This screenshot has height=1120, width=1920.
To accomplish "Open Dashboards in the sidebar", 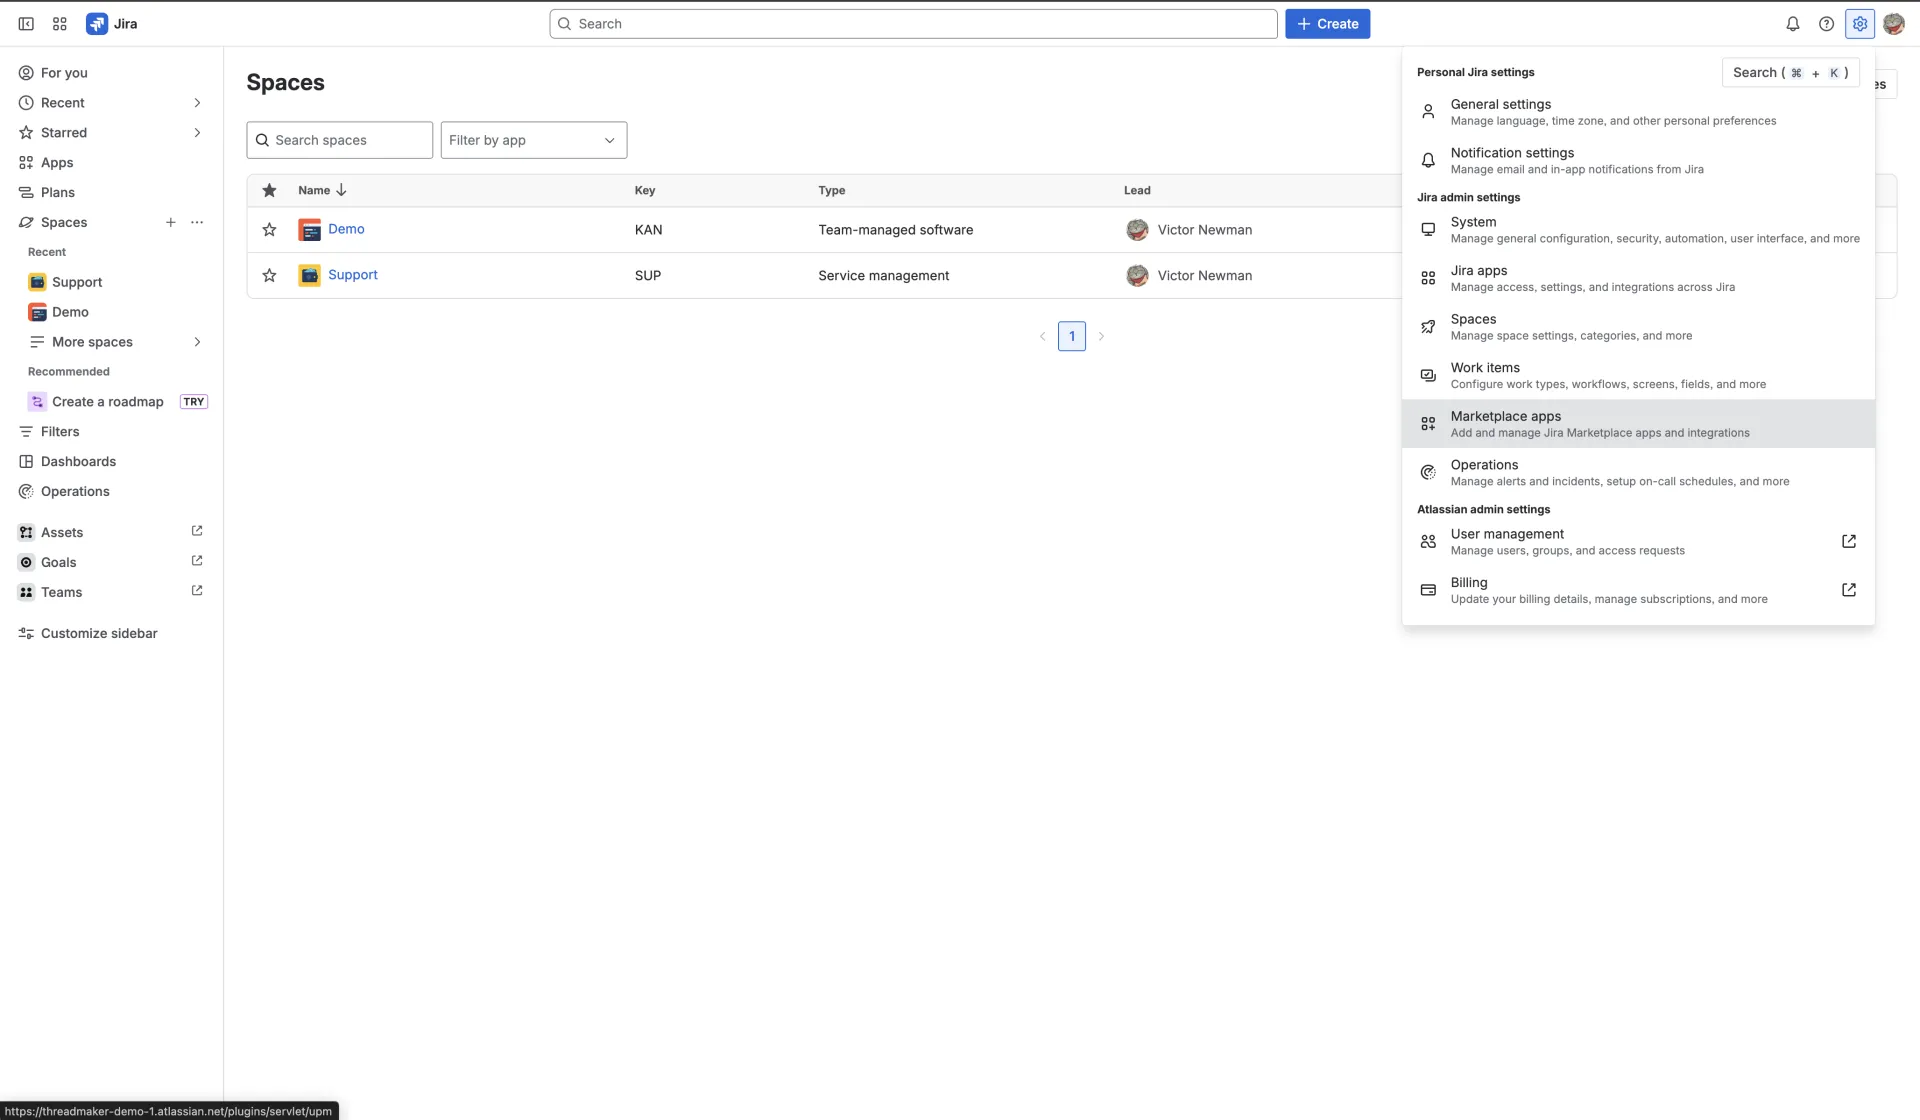I will (112, 462).
